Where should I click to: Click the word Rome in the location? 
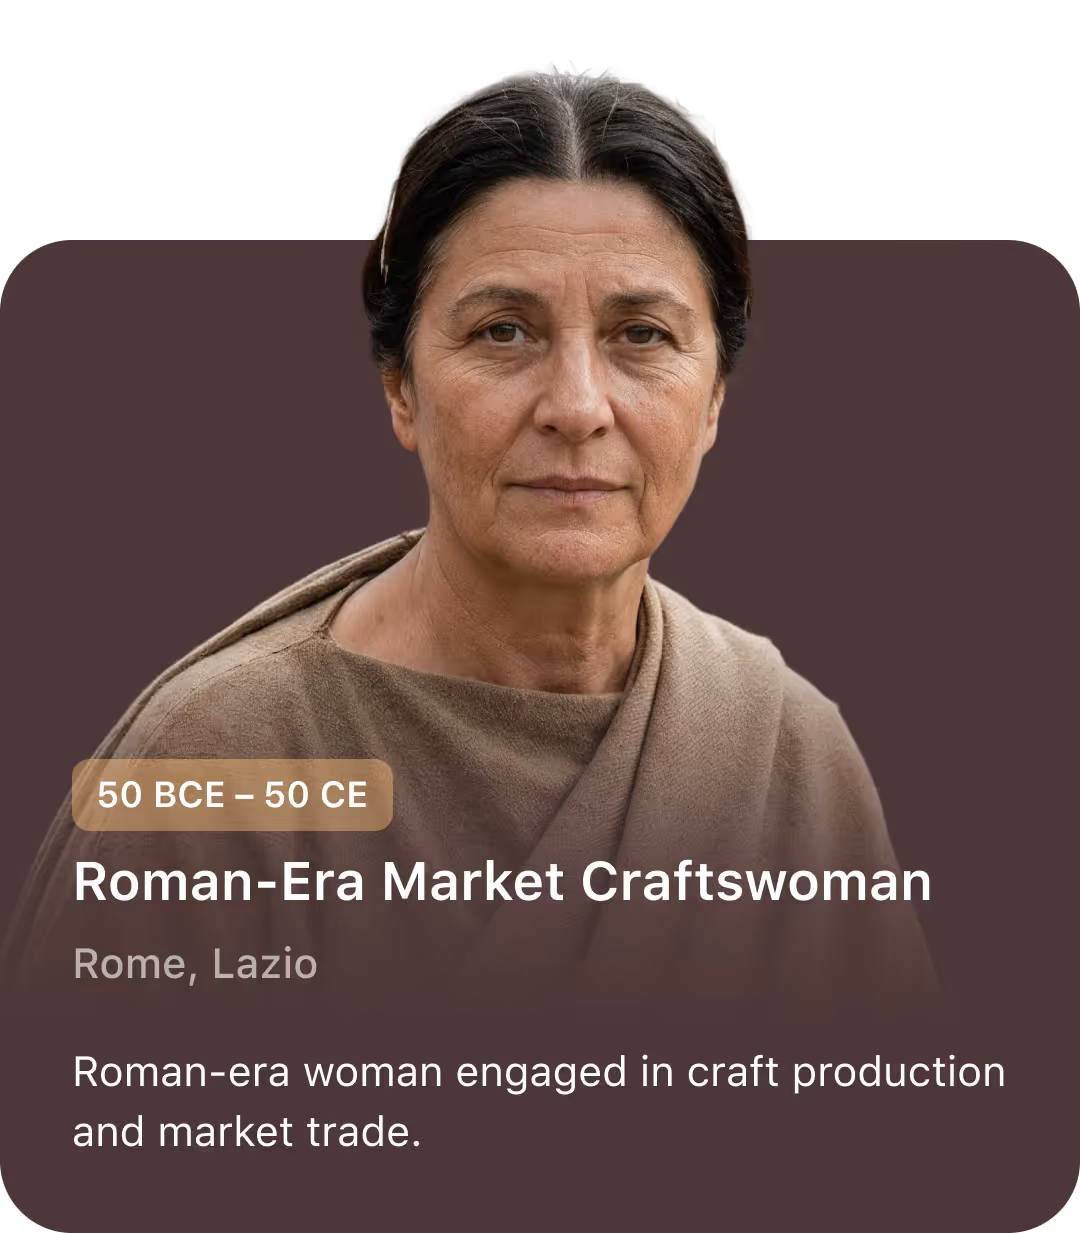pyautogui.click(x=129, y=964)
